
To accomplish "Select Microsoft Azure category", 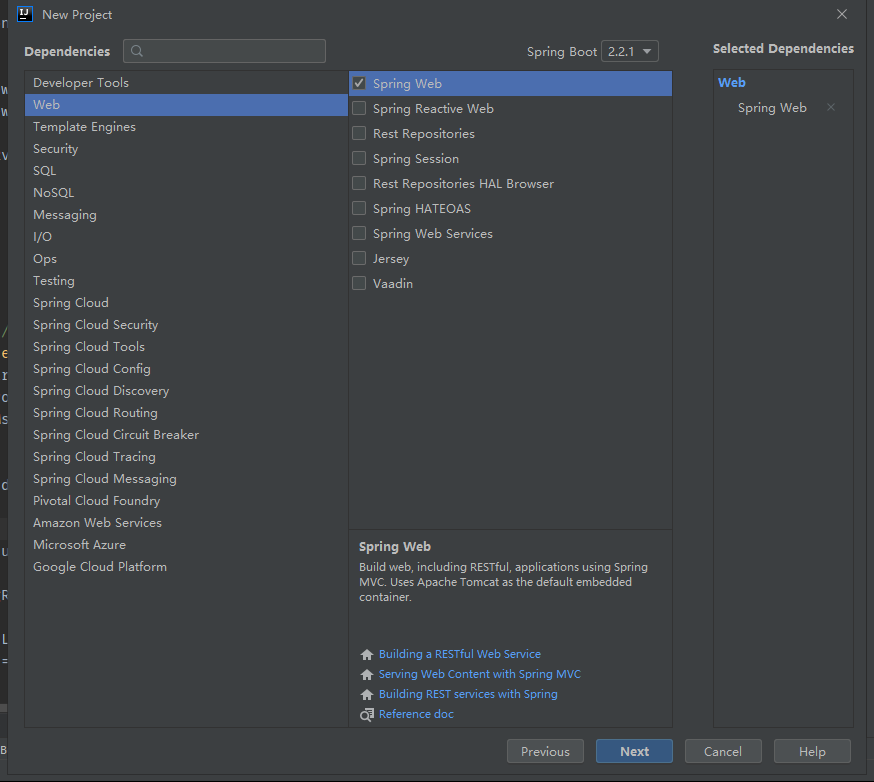I will pyautogui.click(x=186, y=545).
